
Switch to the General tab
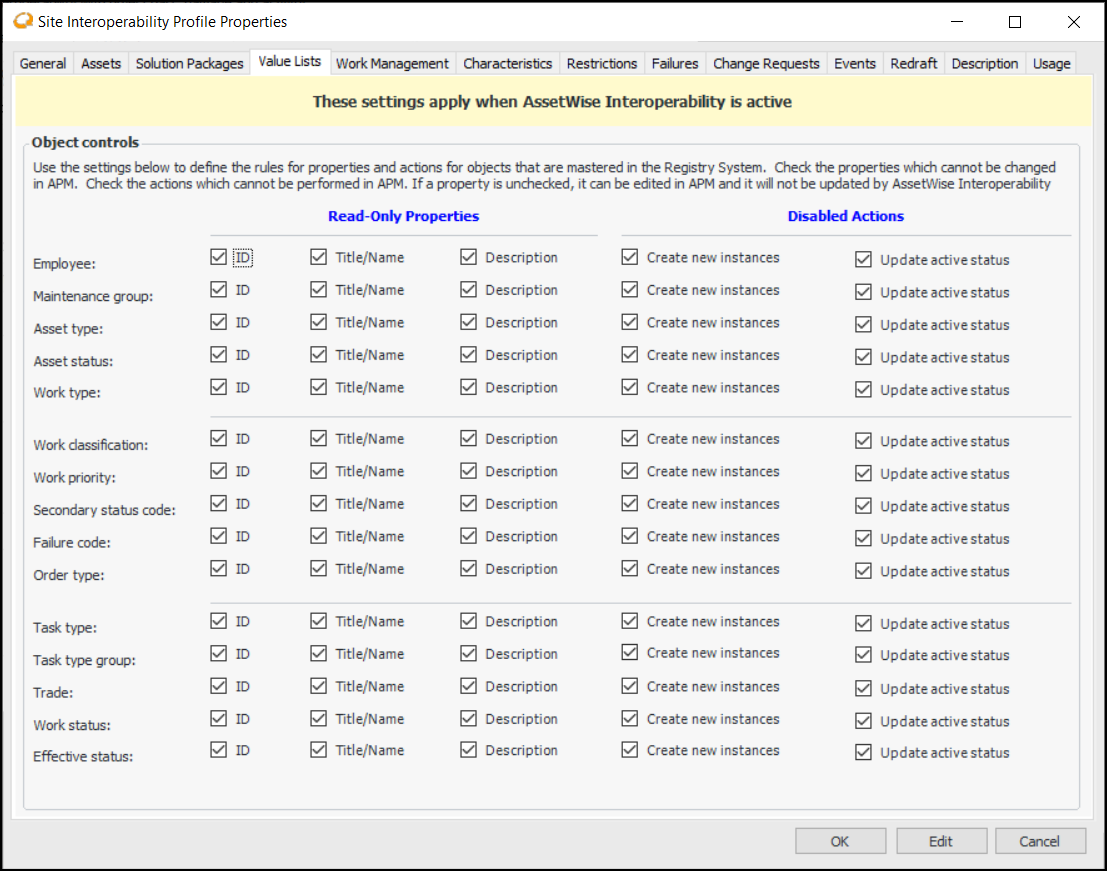coord(43,63)
